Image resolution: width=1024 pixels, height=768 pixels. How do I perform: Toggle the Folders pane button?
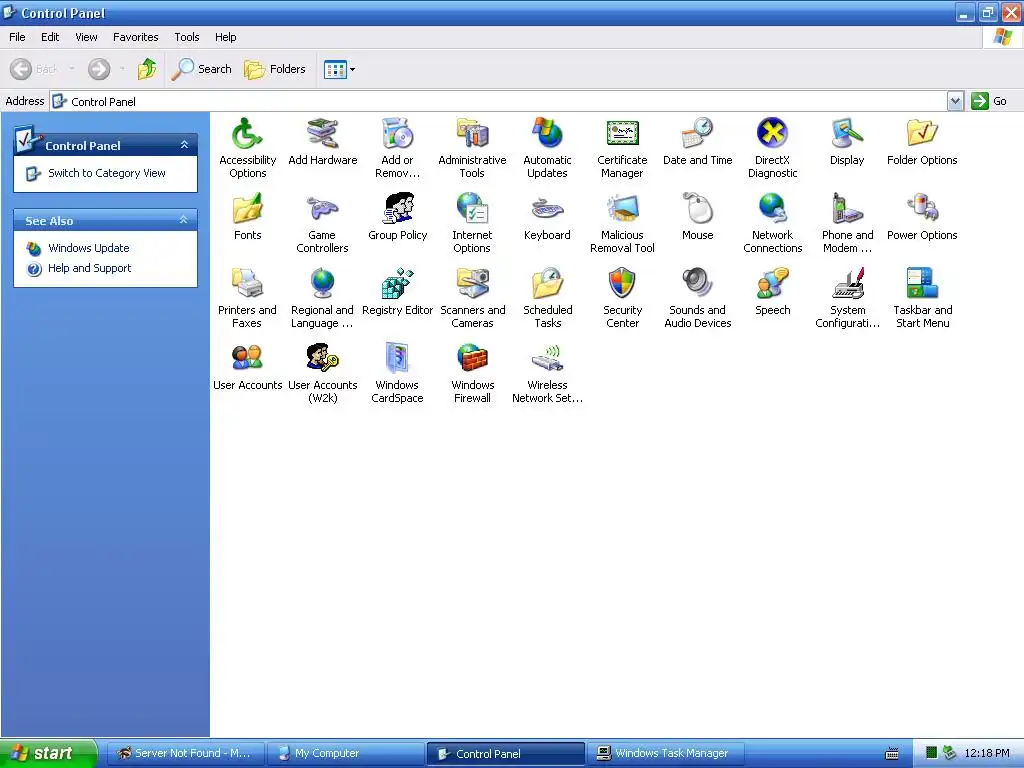click(275, 69)
